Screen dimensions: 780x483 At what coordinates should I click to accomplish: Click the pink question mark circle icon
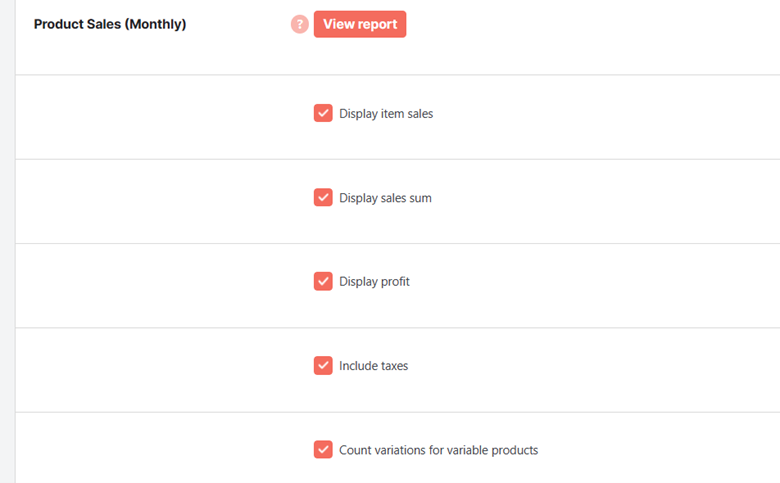coord(299,24)
